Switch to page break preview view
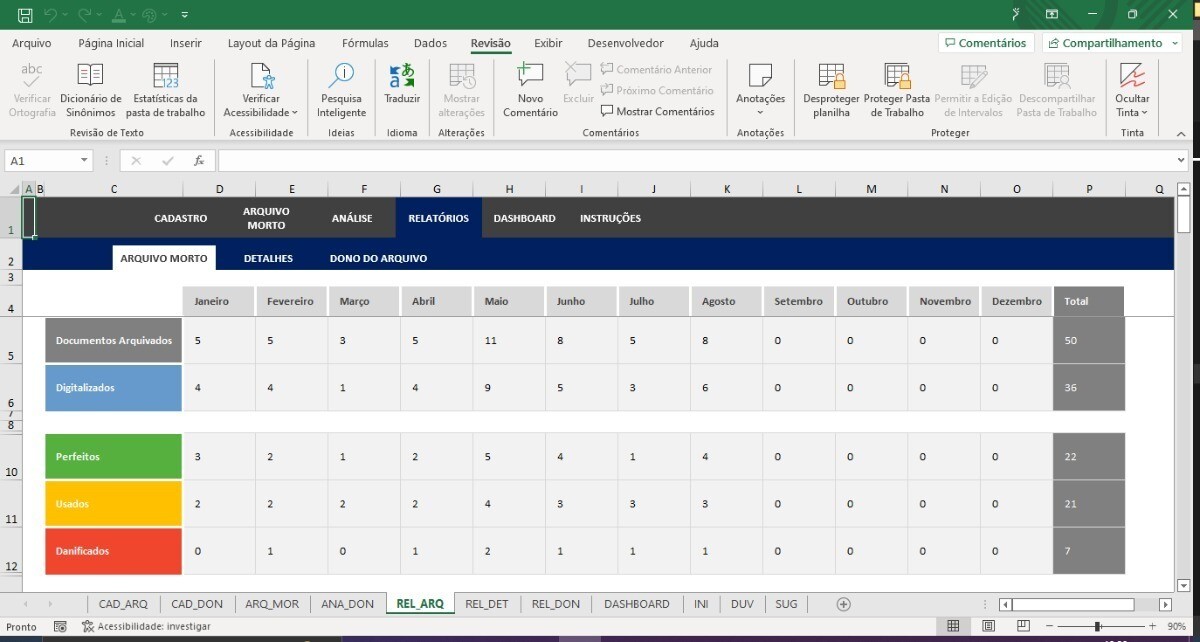The image size is (1200, 642). 1022,626
